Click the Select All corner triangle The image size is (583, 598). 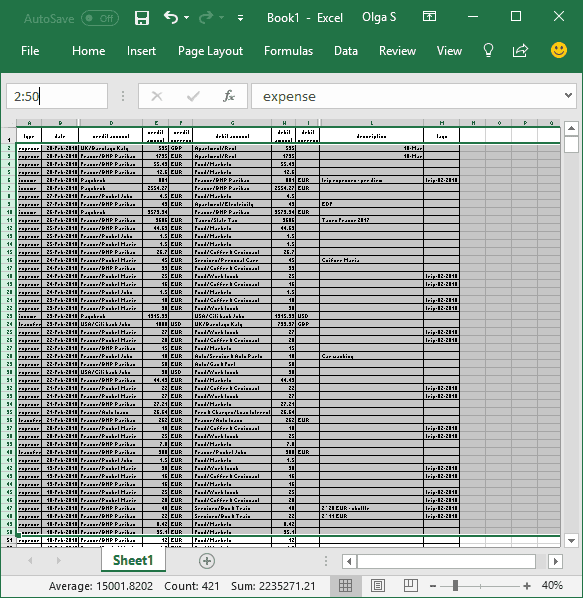tap(8, 123)
